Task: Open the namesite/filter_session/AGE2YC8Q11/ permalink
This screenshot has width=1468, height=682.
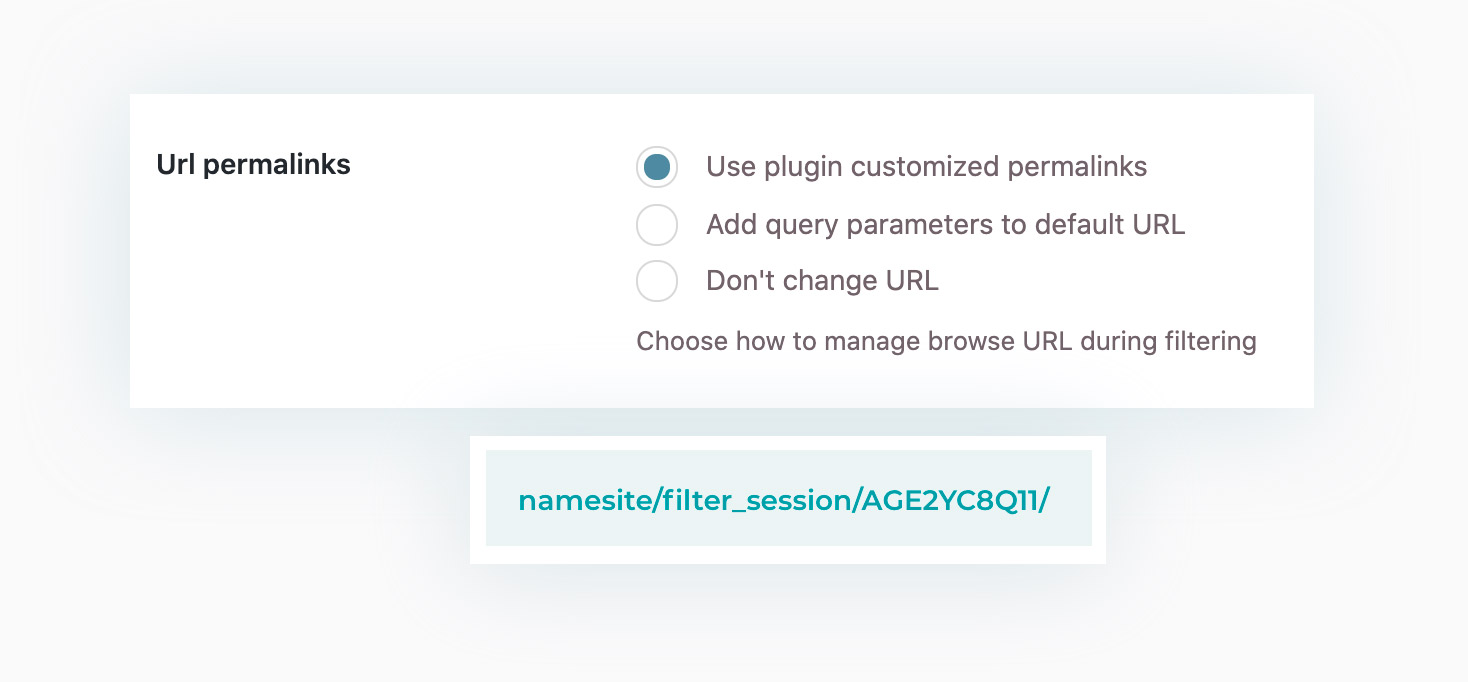Action: (x=784, y=501)
